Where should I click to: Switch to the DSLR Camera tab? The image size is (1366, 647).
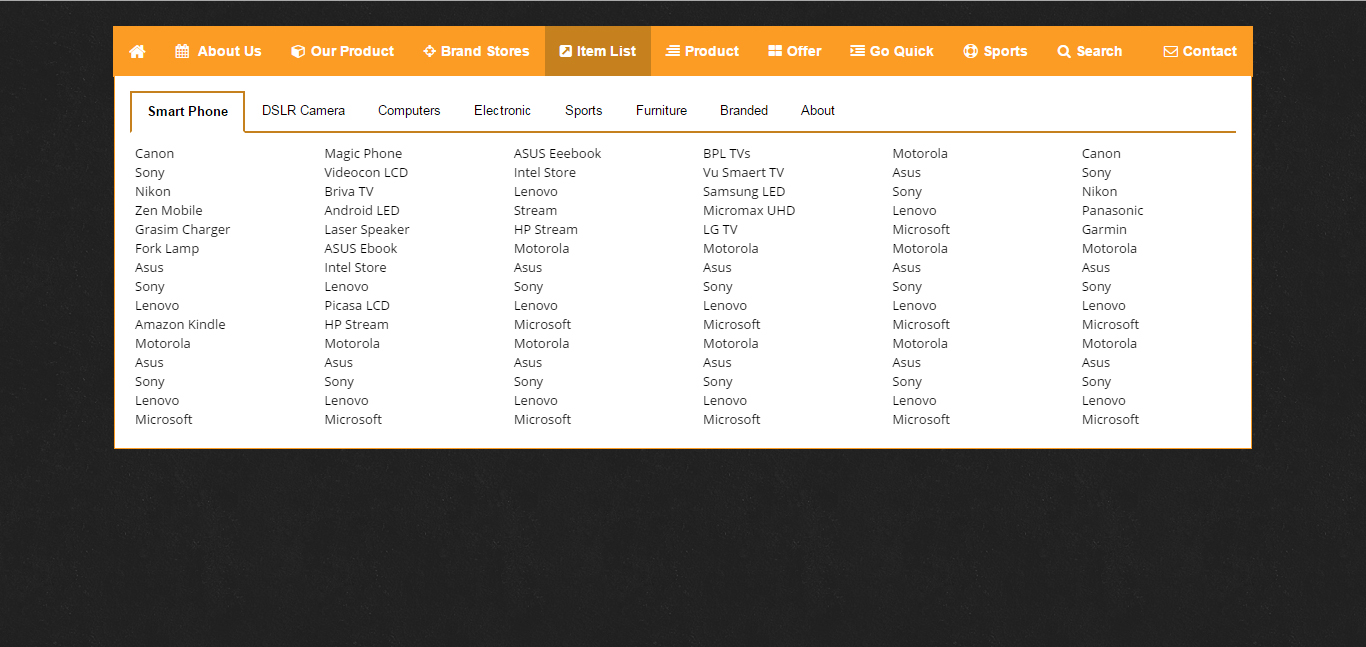tap(303, 110)
